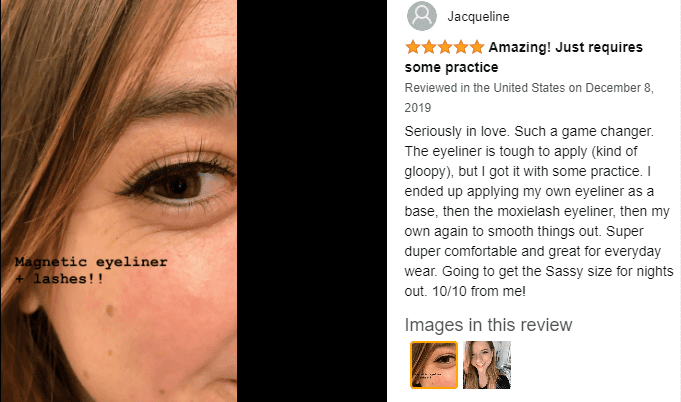This screenshot has width=681, height=402.
Task: Click the second orange rating star
Action: click(x=429, y=47)
